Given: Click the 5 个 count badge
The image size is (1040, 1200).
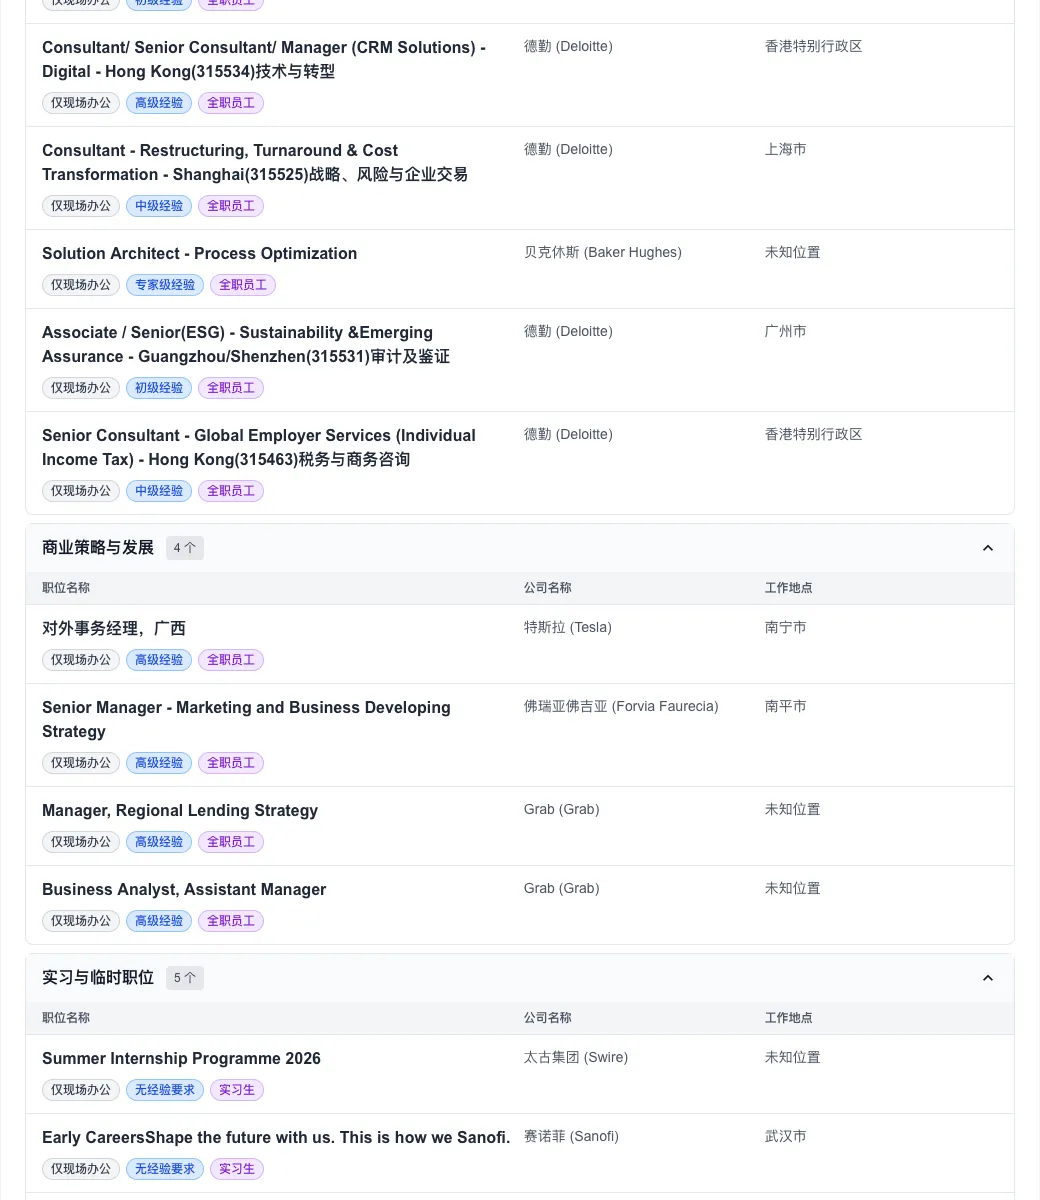Looking at the screenshot, I should click(x=185, y=978).
